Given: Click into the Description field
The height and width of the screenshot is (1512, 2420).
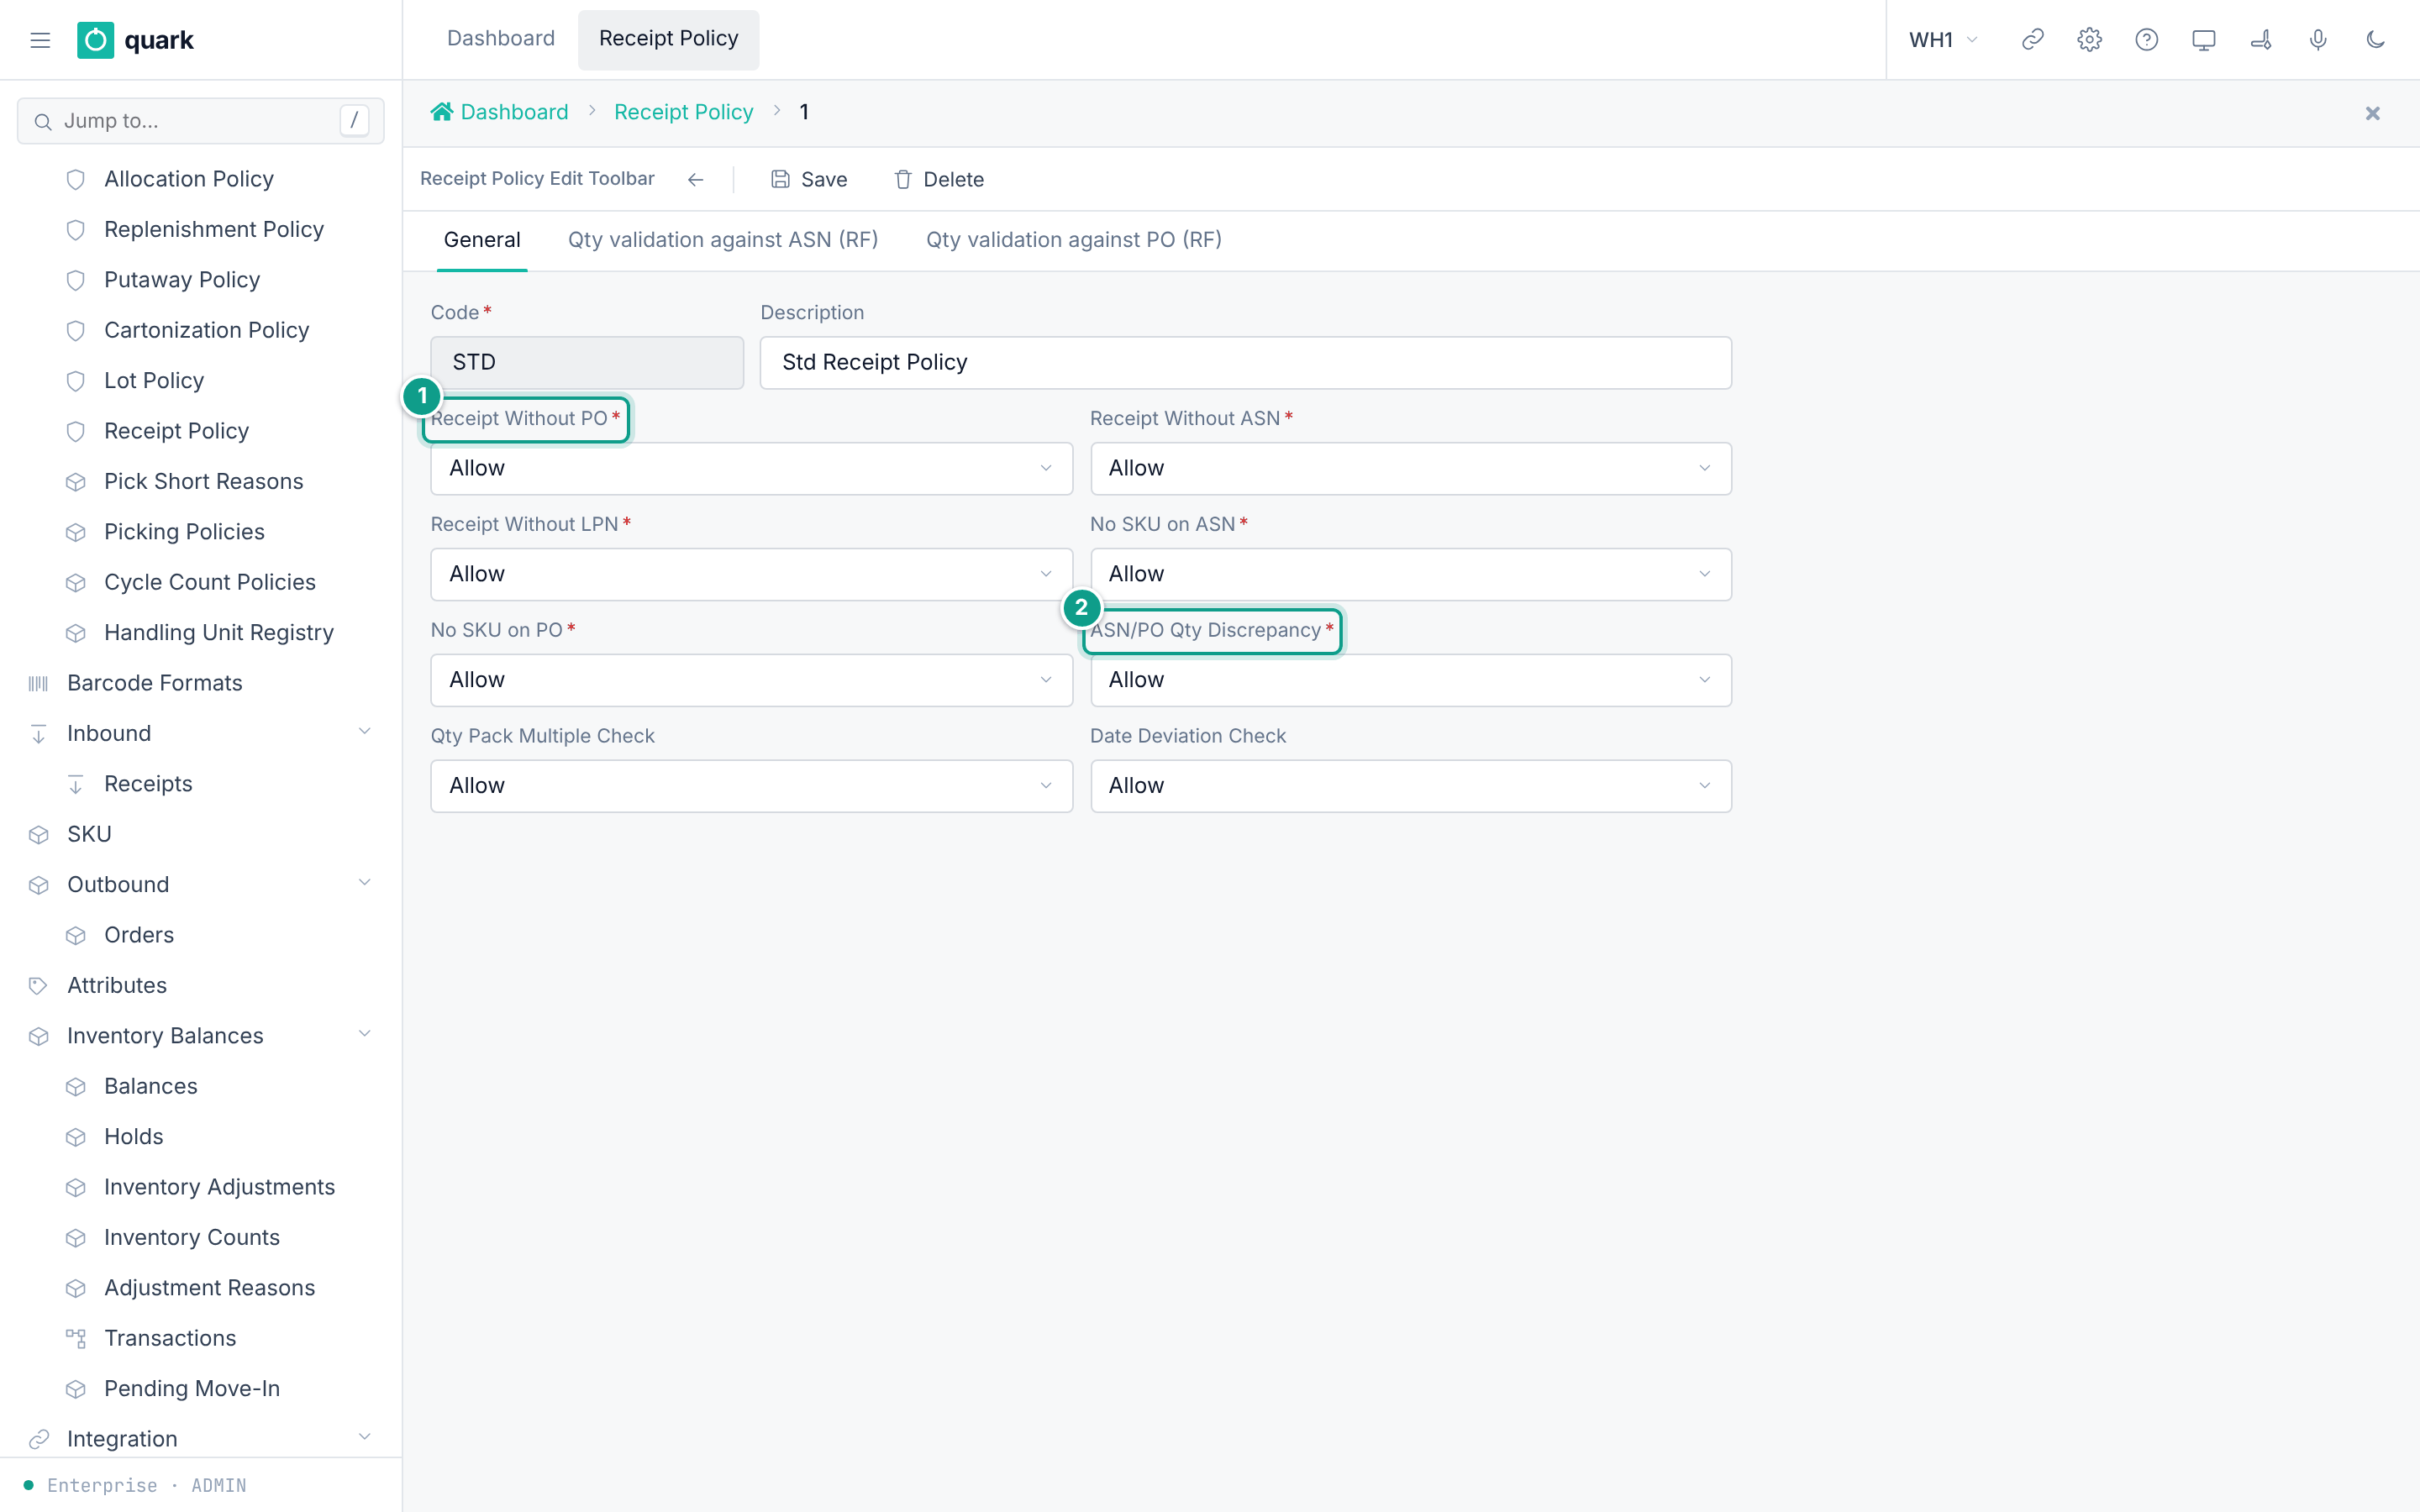Looking at the screenshot, I should (1245, 362).
